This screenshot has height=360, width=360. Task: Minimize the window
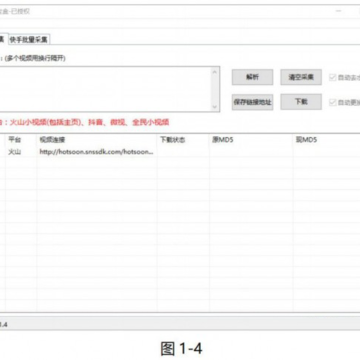tap(338, 11)
